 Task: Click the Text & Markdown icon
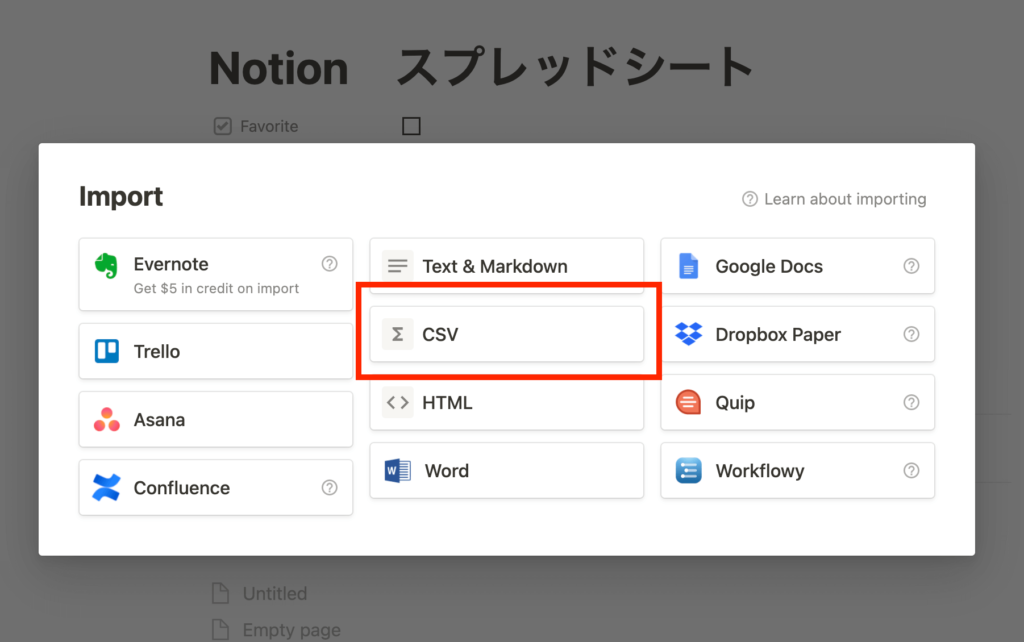(397, 266)
